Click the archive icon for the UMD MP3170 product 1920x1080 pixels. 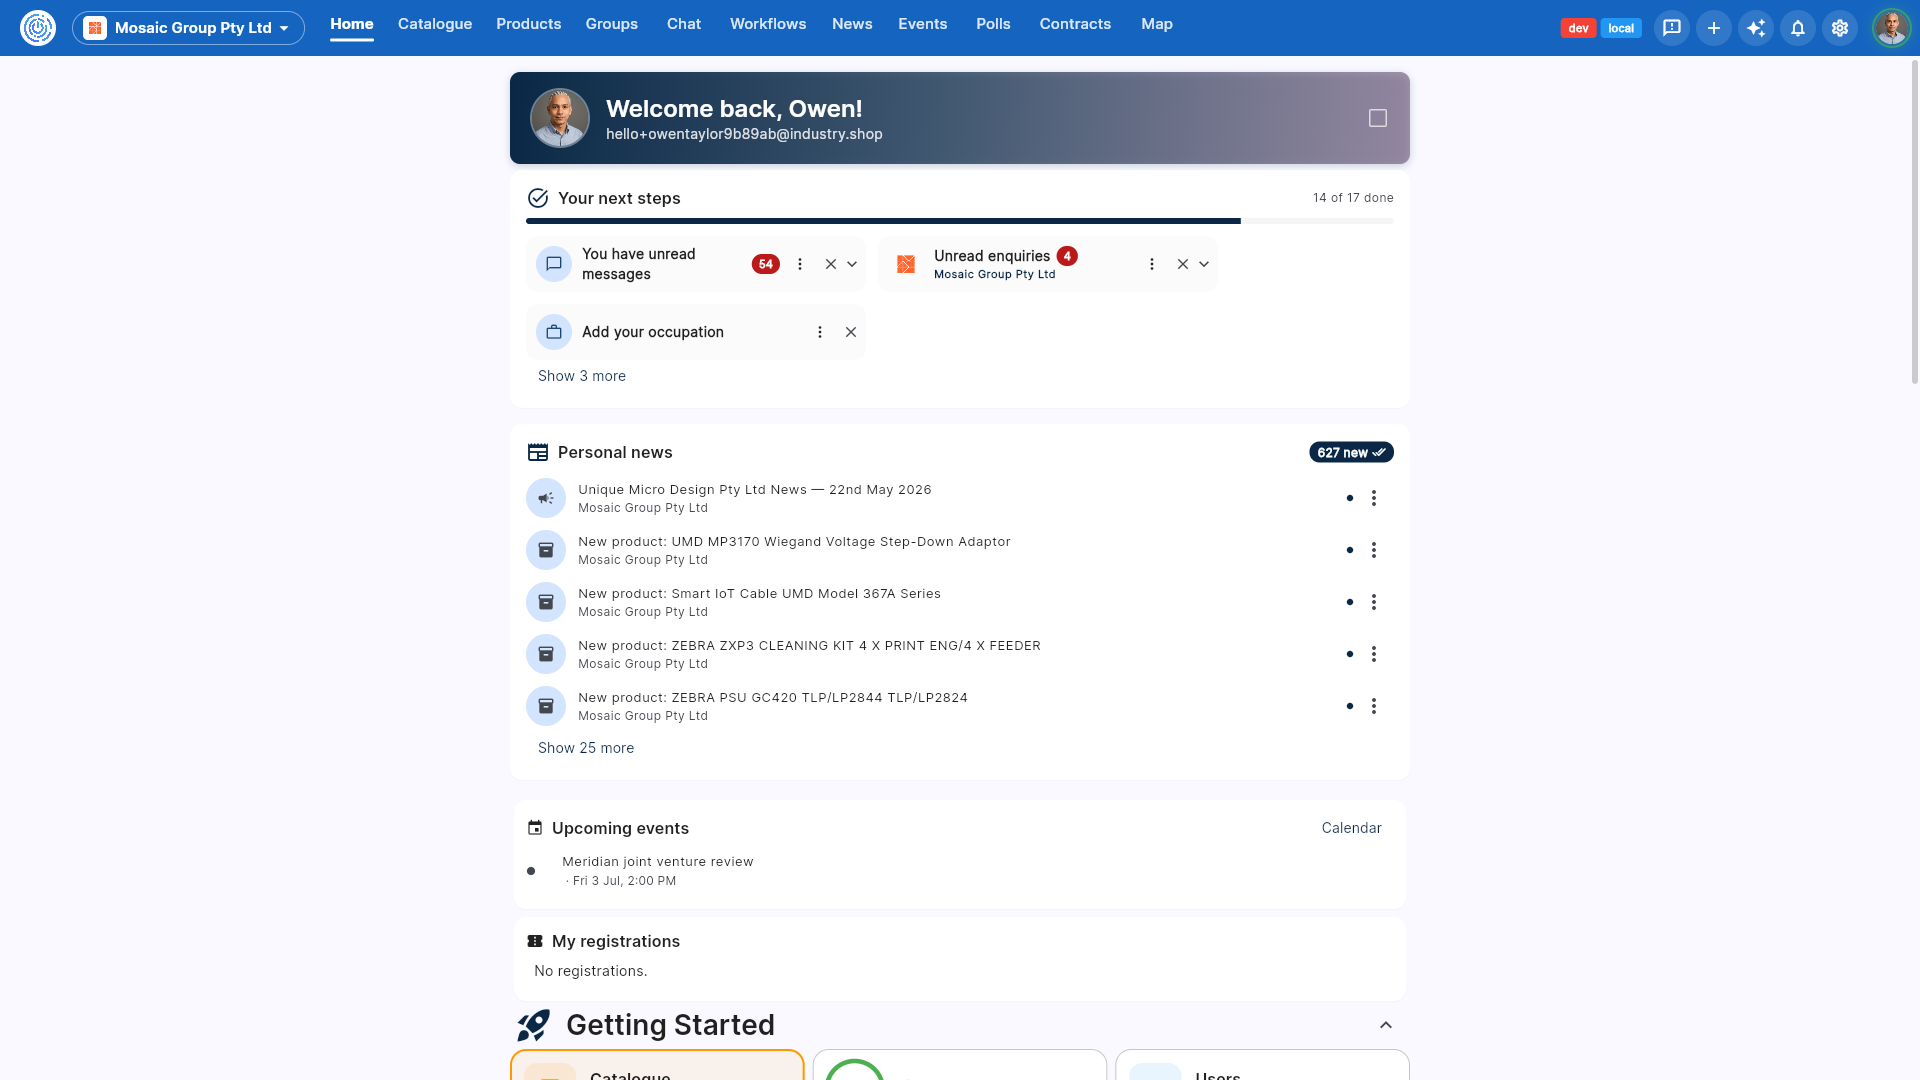546,550
